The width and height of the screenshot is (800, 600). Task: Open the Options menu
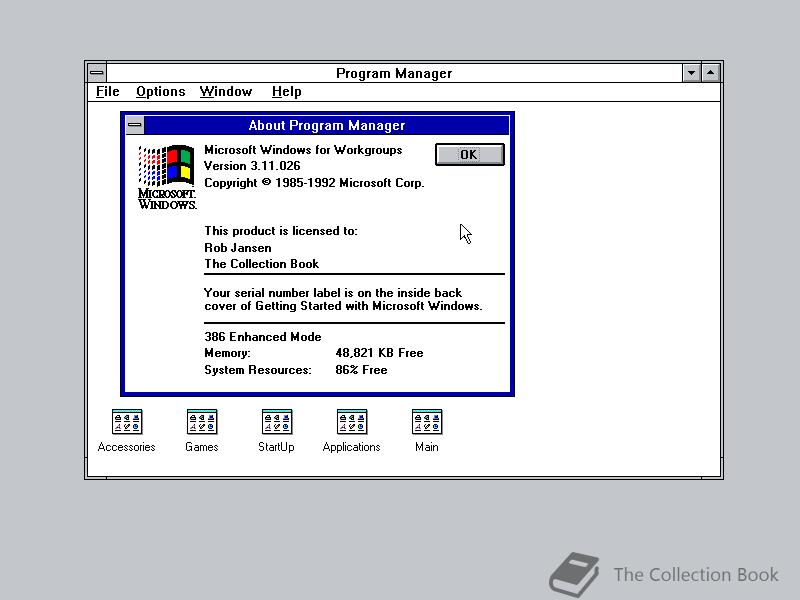click(x=161, y=92)
